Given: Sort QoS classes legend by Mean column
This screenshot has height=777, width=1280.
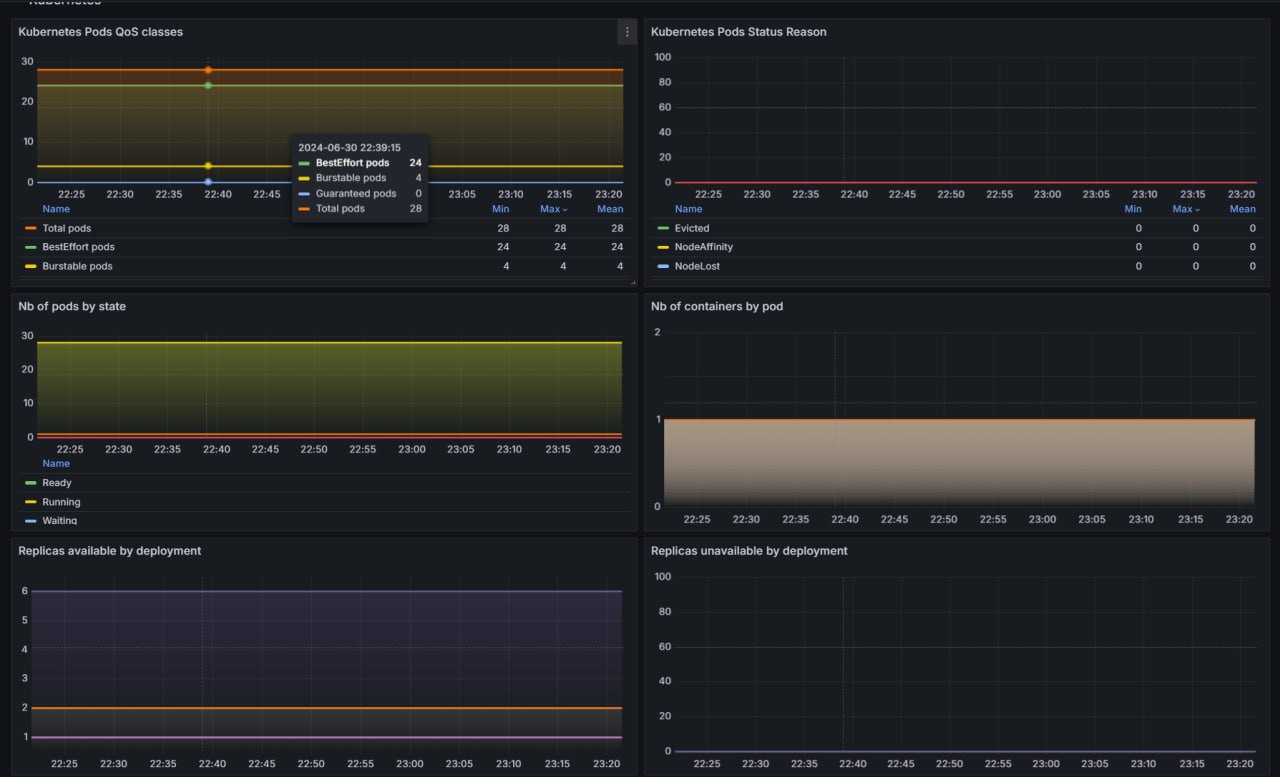Looking at the screenshot, I should 610,209.
